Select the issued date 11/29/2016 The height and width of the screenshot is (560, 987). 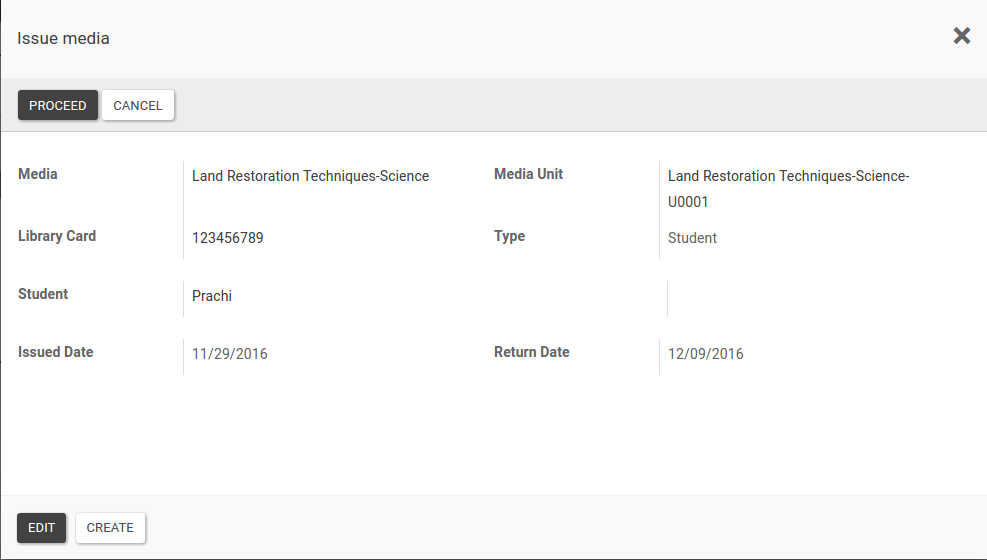pyautogui.click(x=230, y=354)
